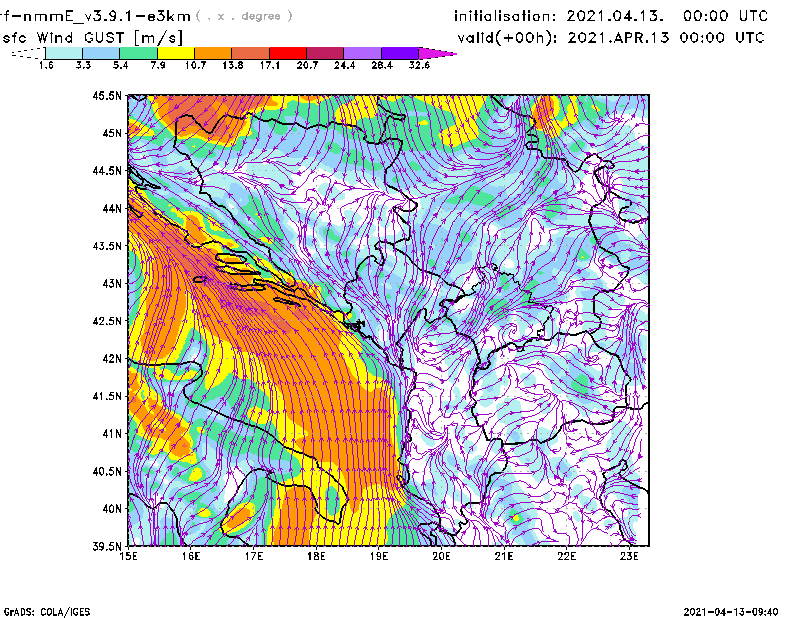This screenshot has width=800, height=618.
Task: Click the 42.5N latitude label
Action: [x=107, y=321]
